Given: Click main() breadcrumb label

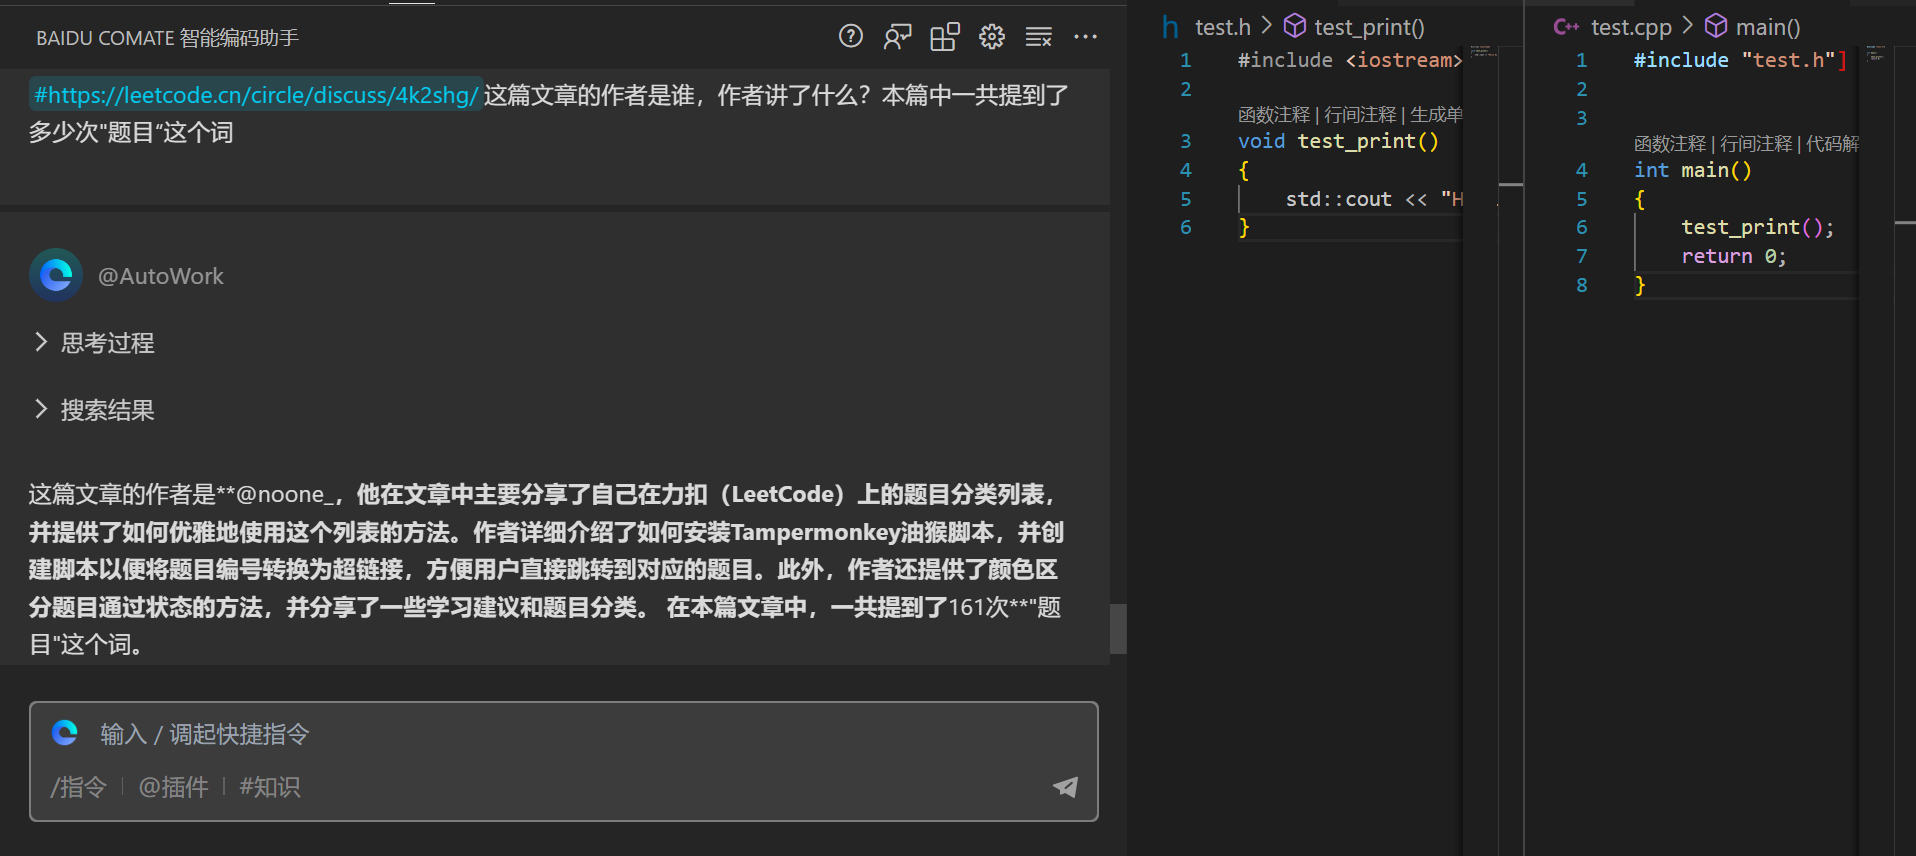Looking at the screenshot, I should click(x=1768, y=27).
